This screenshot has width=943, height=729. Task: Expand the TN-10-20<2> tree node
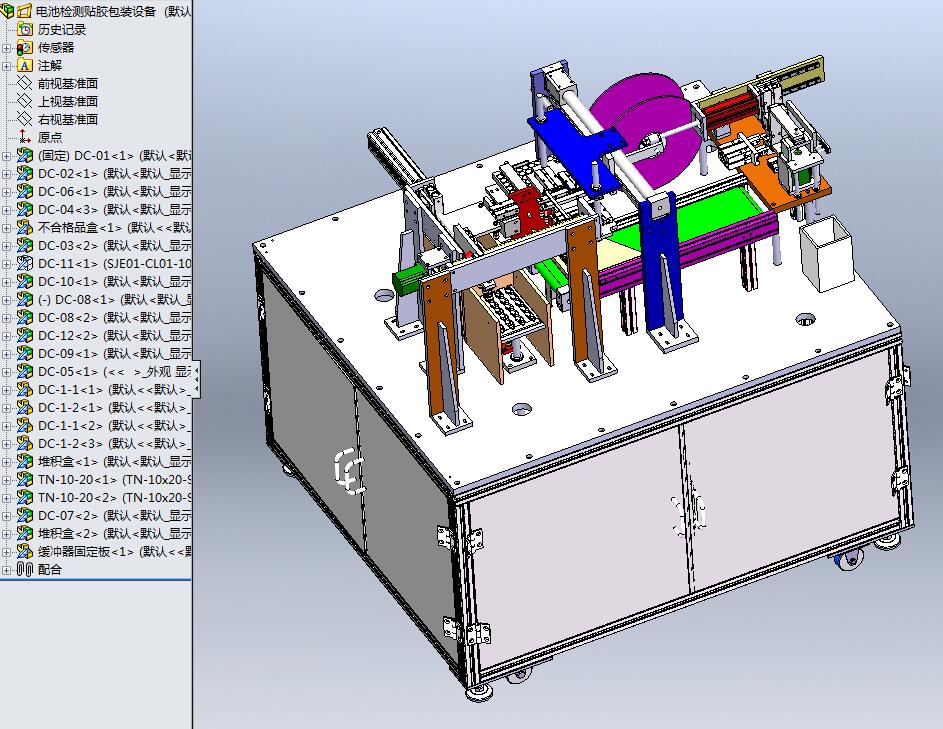click(x=6, y=498)
